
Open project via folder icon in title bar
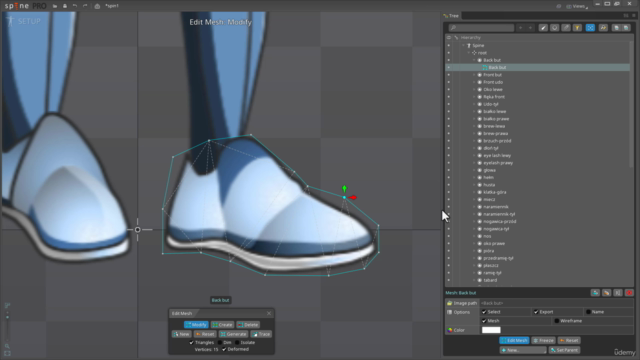point(55,6)
